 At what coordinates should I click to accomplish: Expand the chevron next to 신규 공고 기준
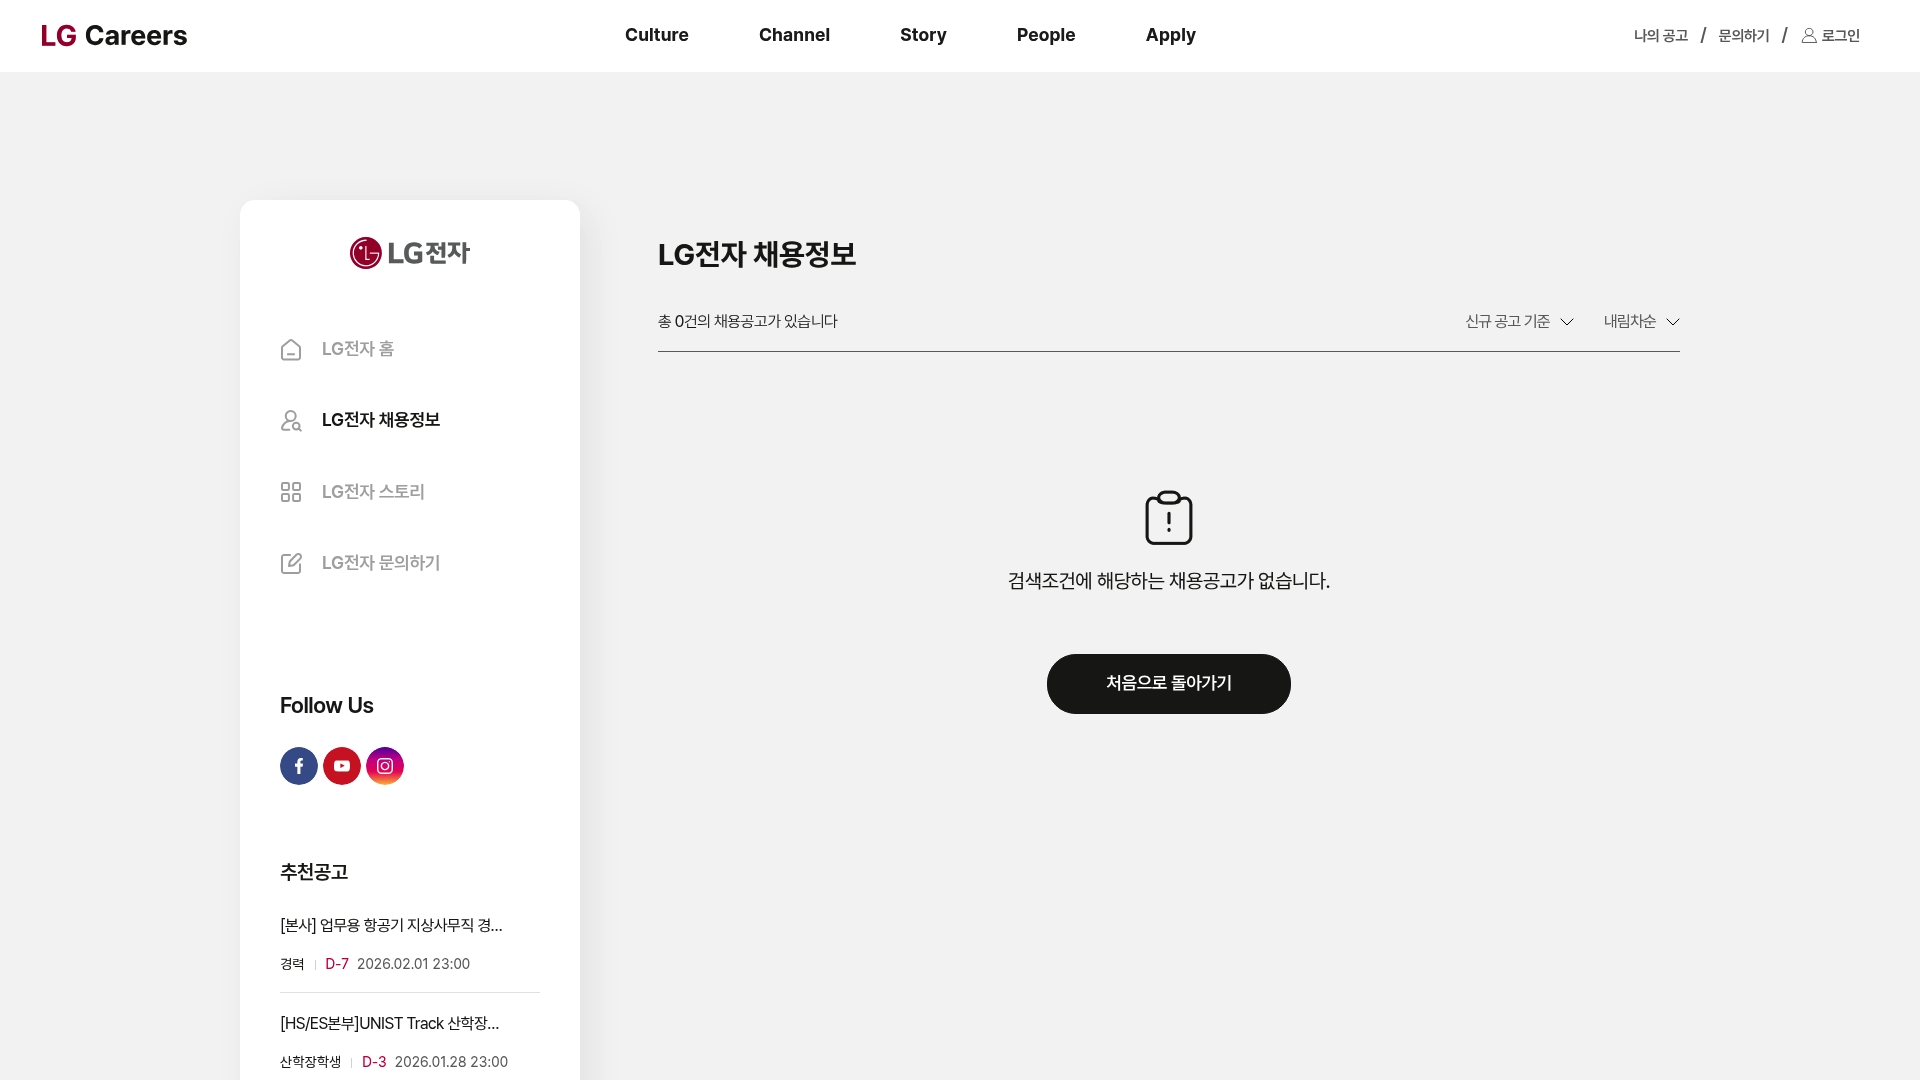tap(1566, 322)
